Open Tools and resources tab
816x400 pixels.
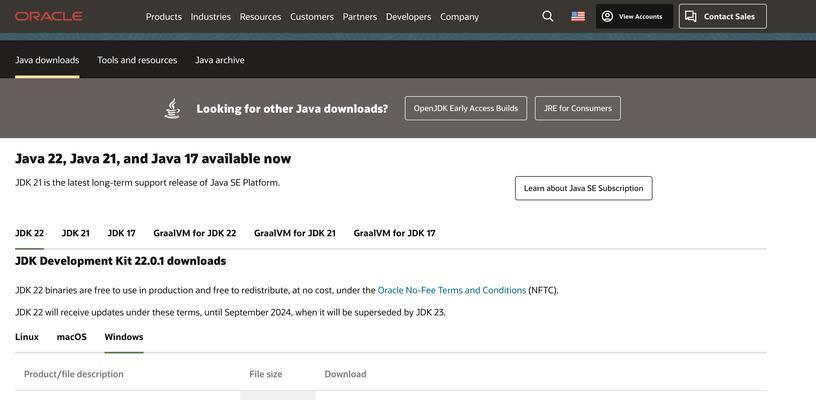point(137,60)
